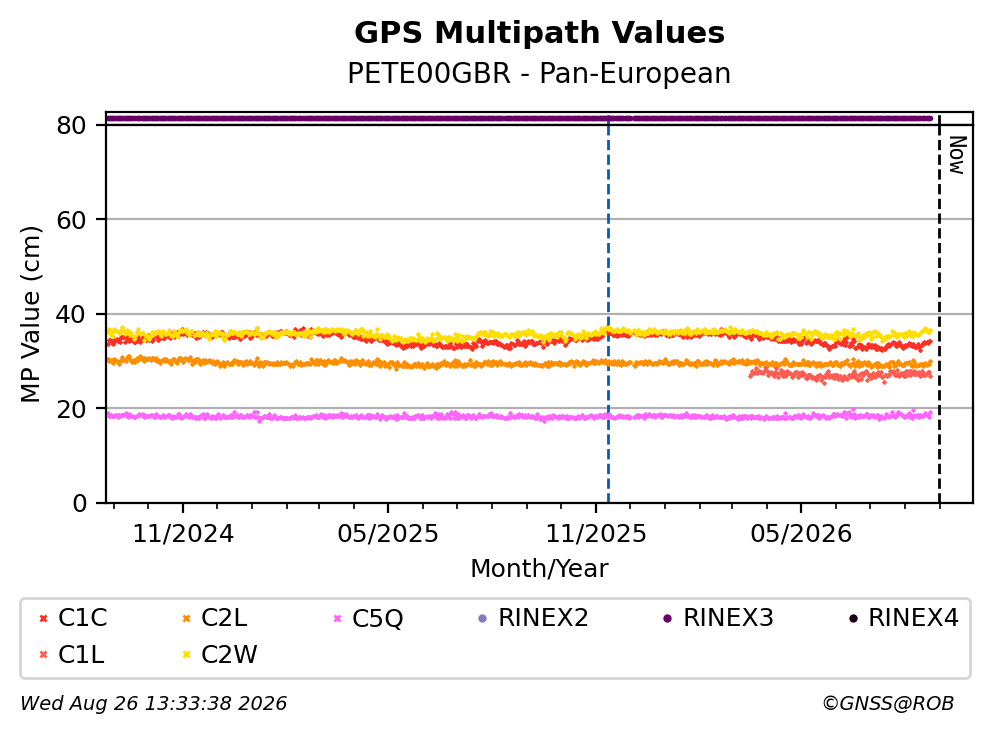Click the red C1C legend marker
Image resolution: width=993 pixels, height=734 pixels.
tap(43, 618)
